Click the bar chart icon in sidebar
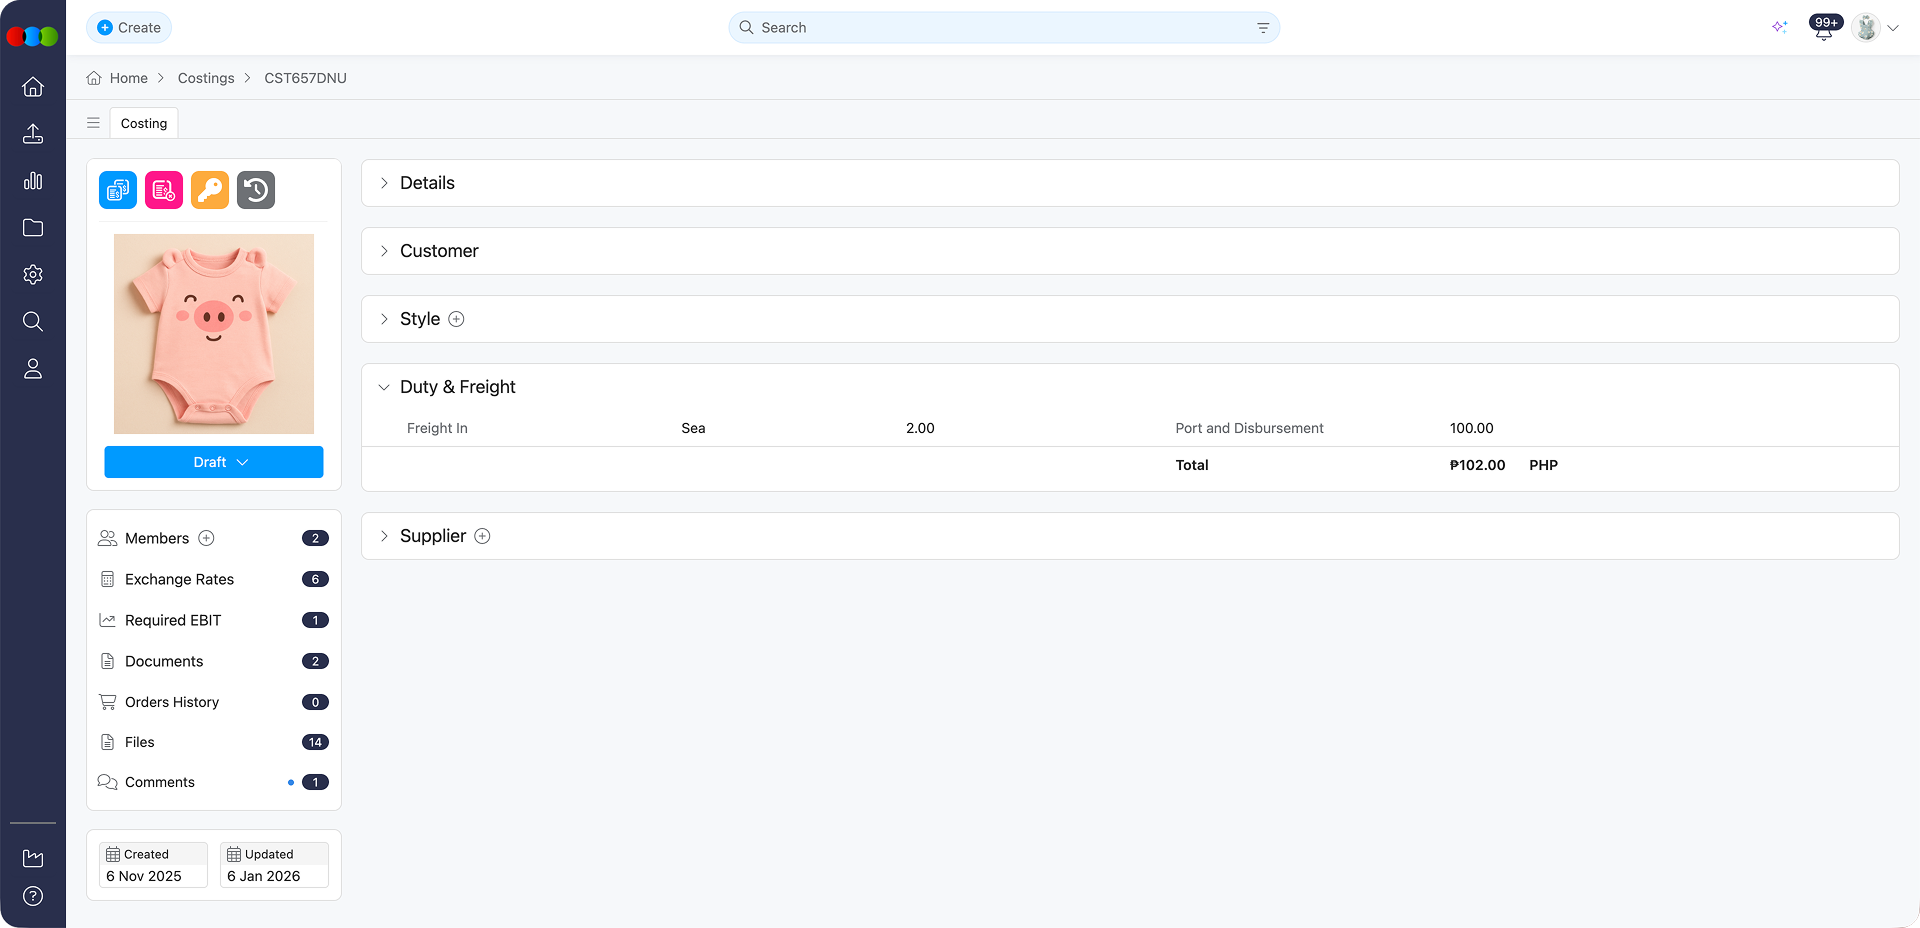This screenshot has width=1920, height=928. 33,181
